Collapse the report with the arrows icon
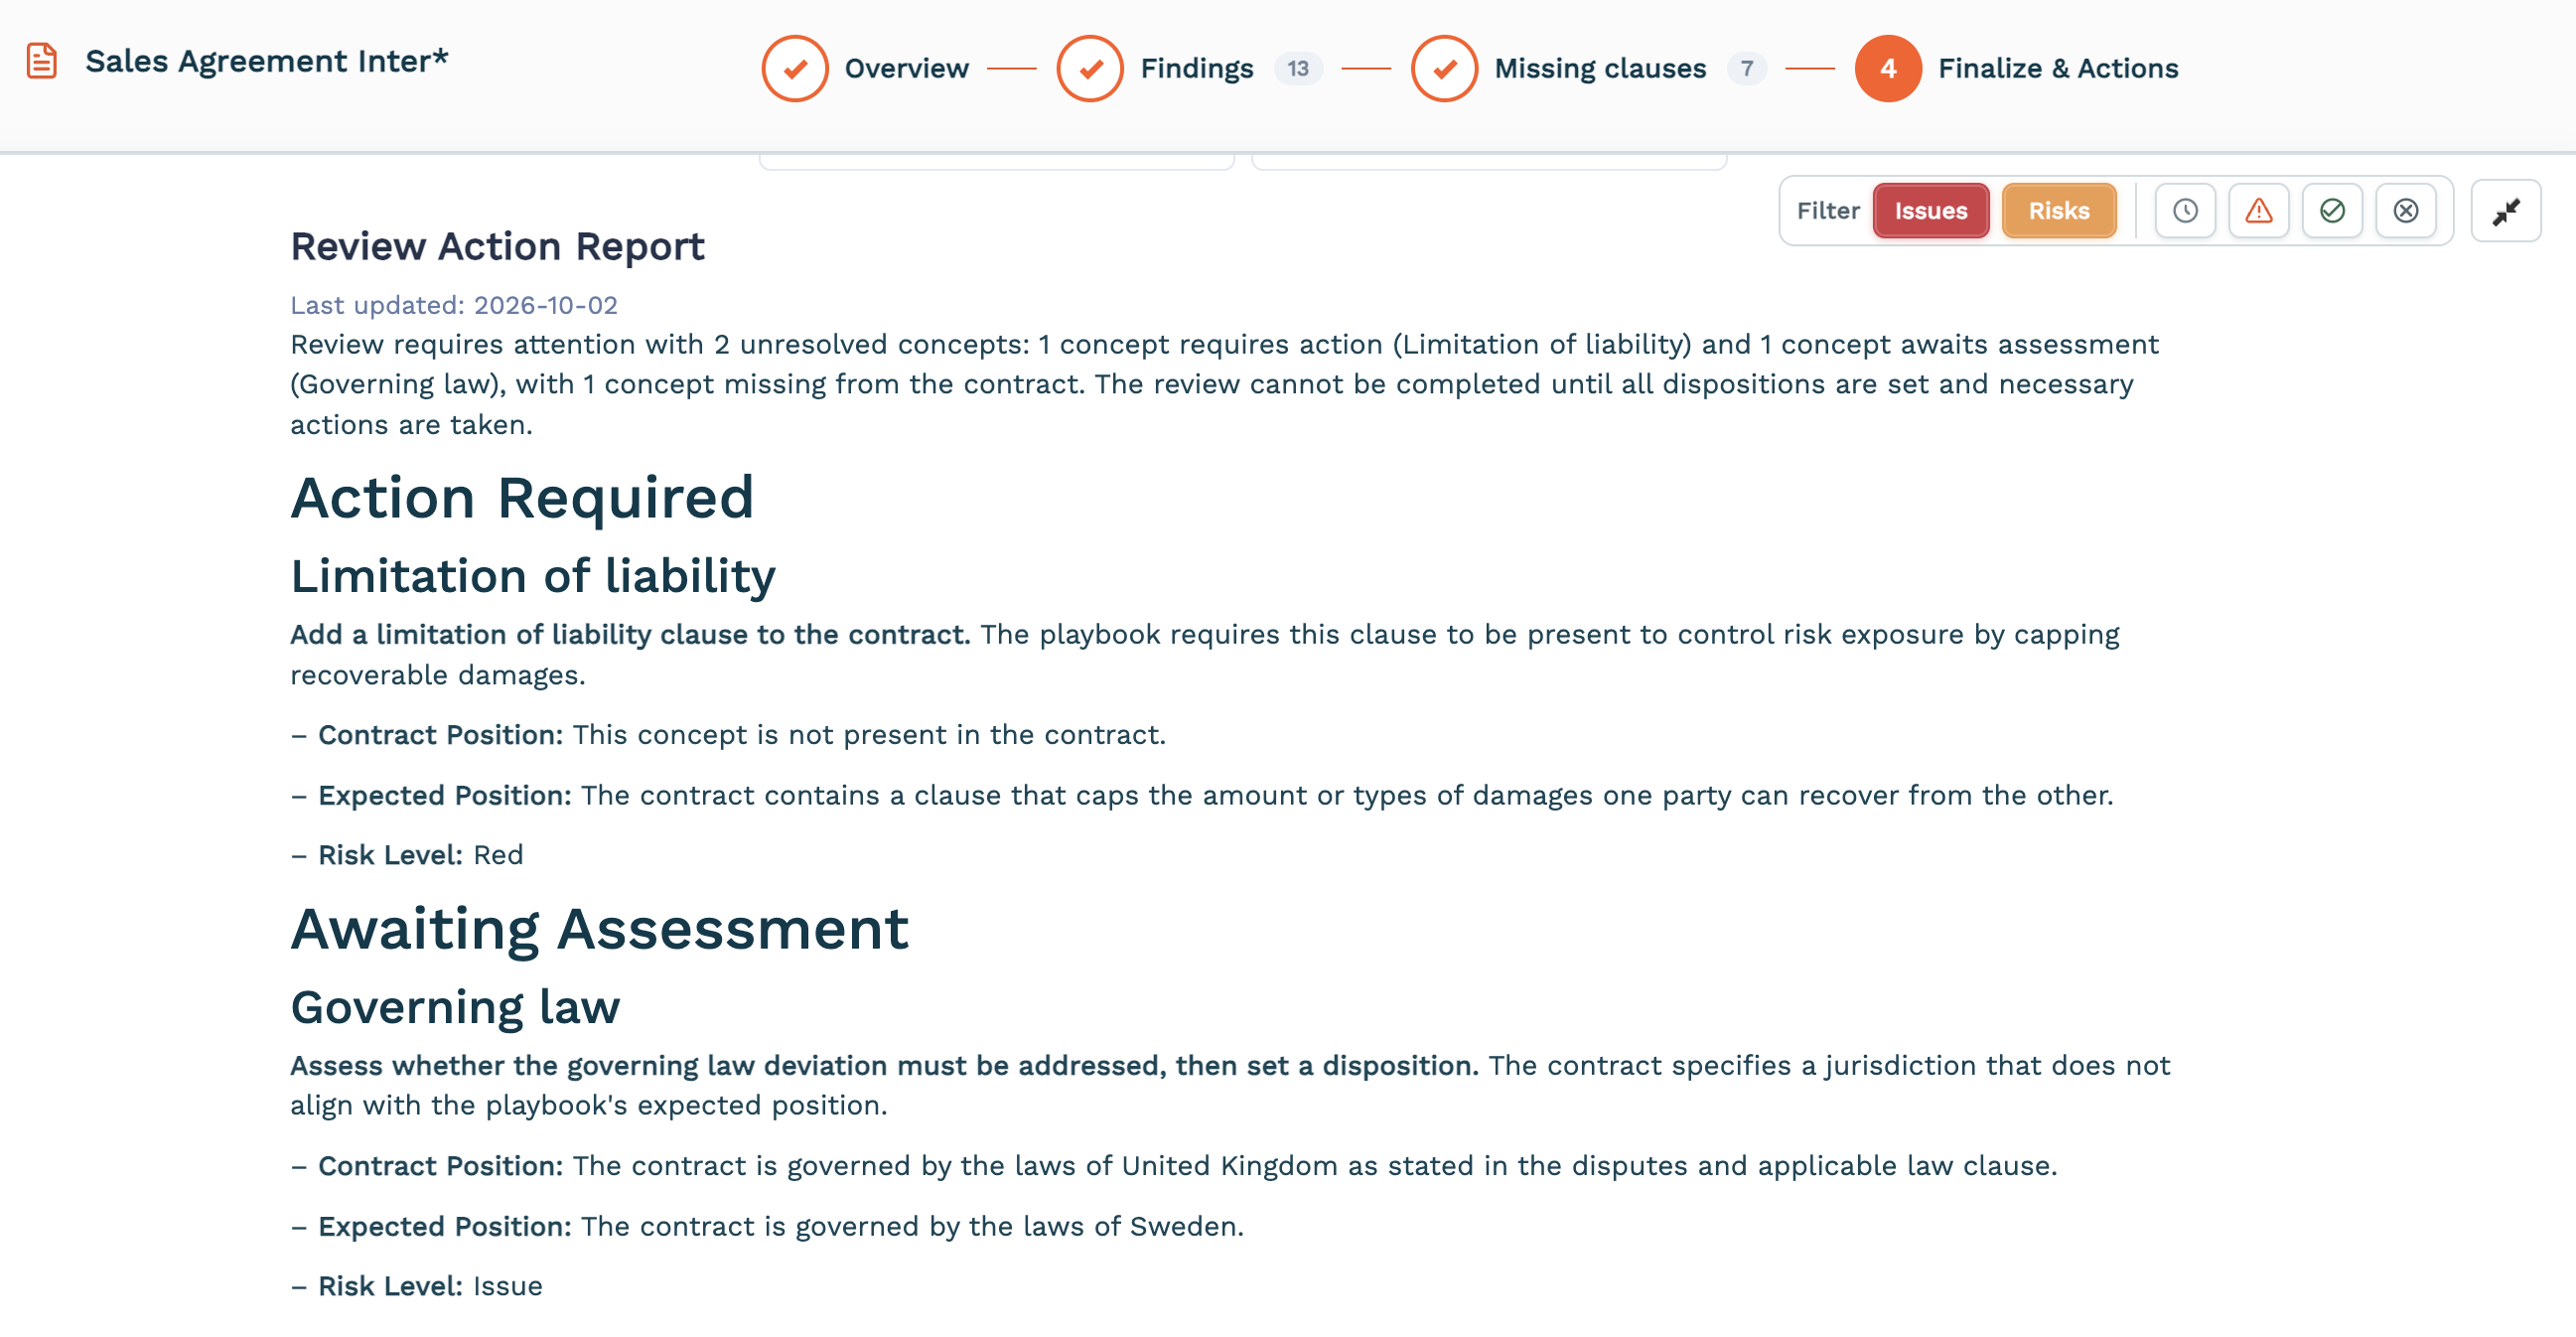This screenshot has width=2576, height=1337. coord(2506,211)
